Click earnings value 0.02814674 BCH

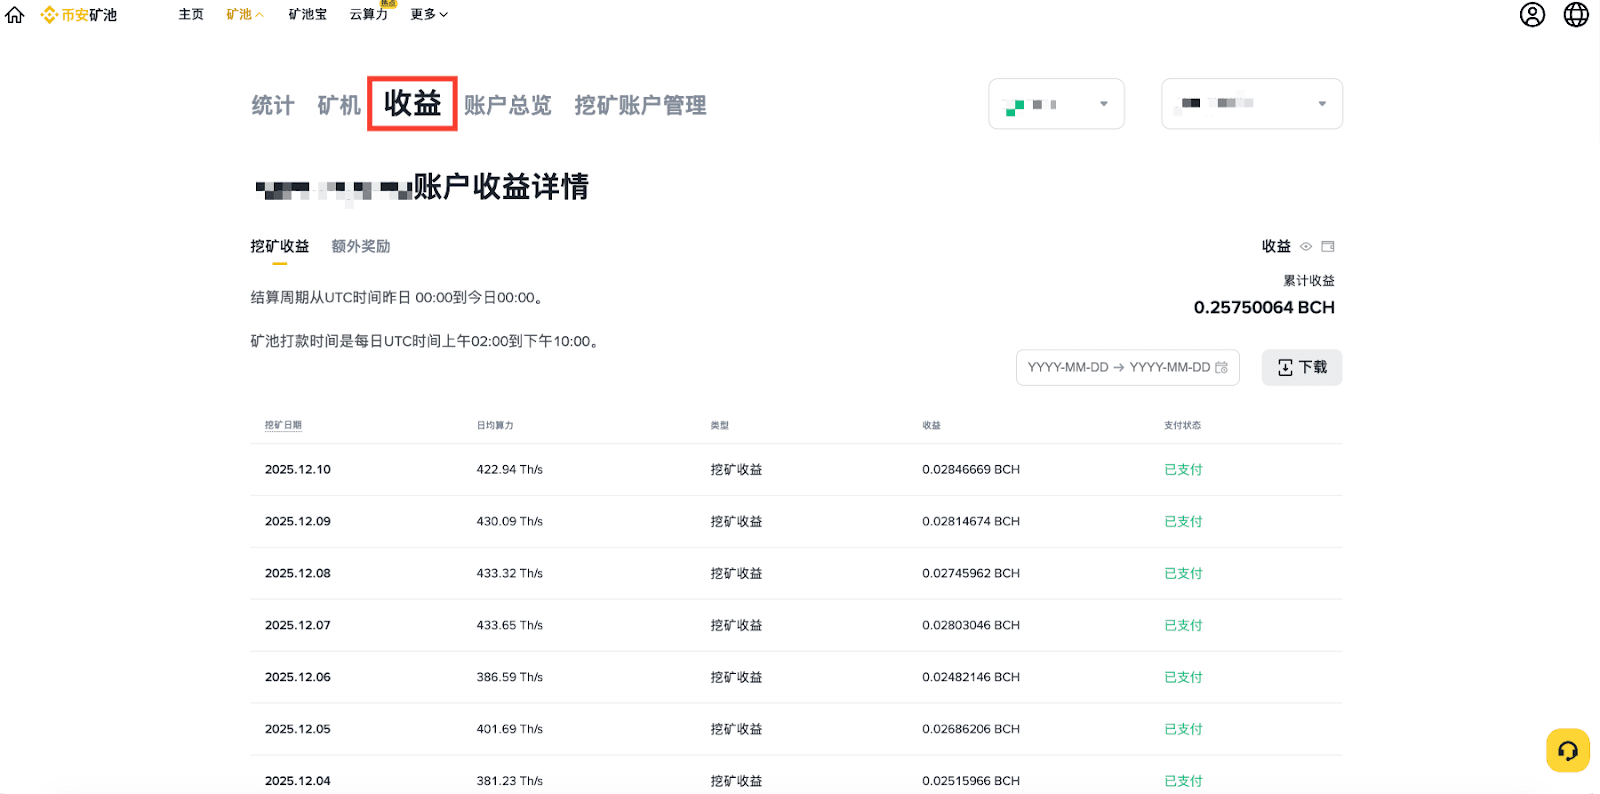click(x=971, y=521)
